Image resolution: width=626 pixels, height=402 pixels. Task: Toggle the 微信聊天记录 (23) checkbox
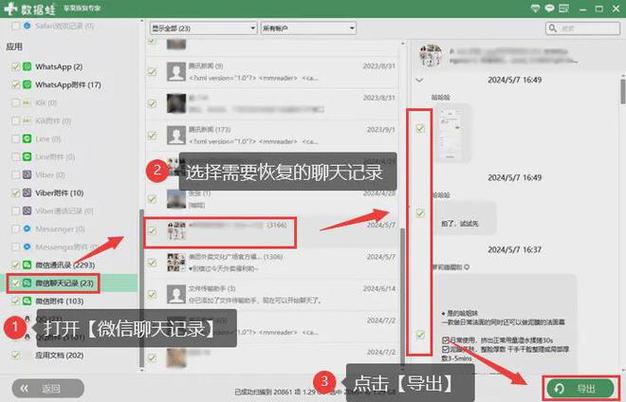pos(16,283)
